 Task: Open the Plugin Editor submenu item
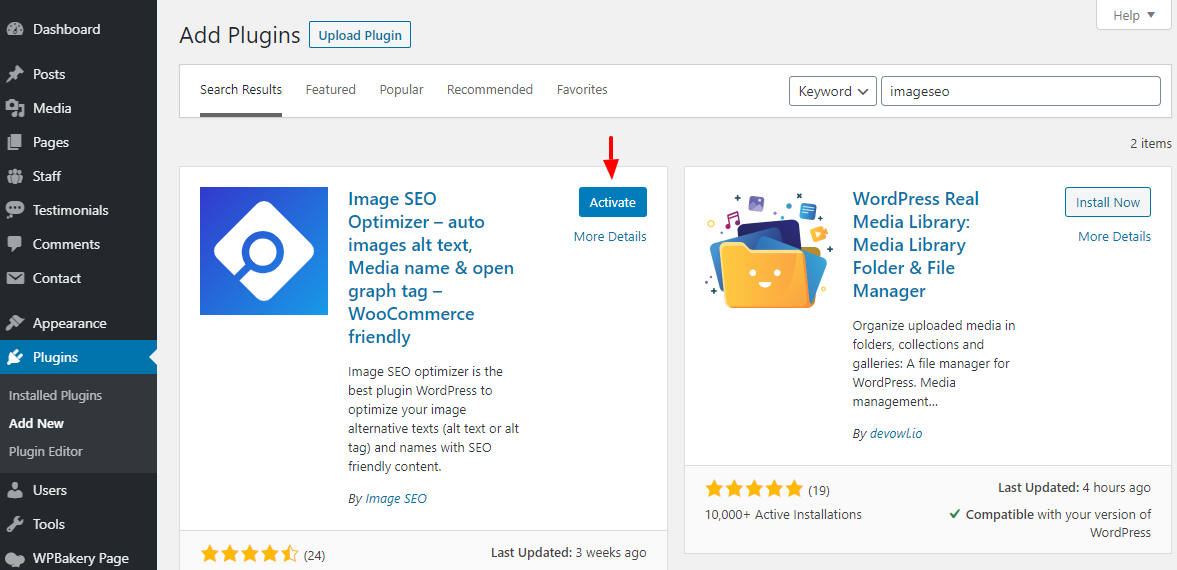46,451
